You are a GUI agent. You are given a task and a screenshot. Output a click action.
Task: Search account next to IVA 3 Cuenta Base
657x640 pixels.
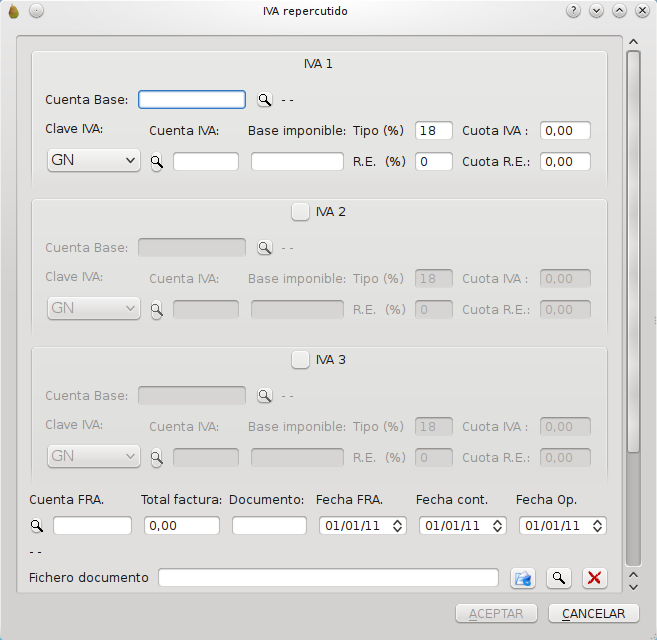[x=264, y=396]
